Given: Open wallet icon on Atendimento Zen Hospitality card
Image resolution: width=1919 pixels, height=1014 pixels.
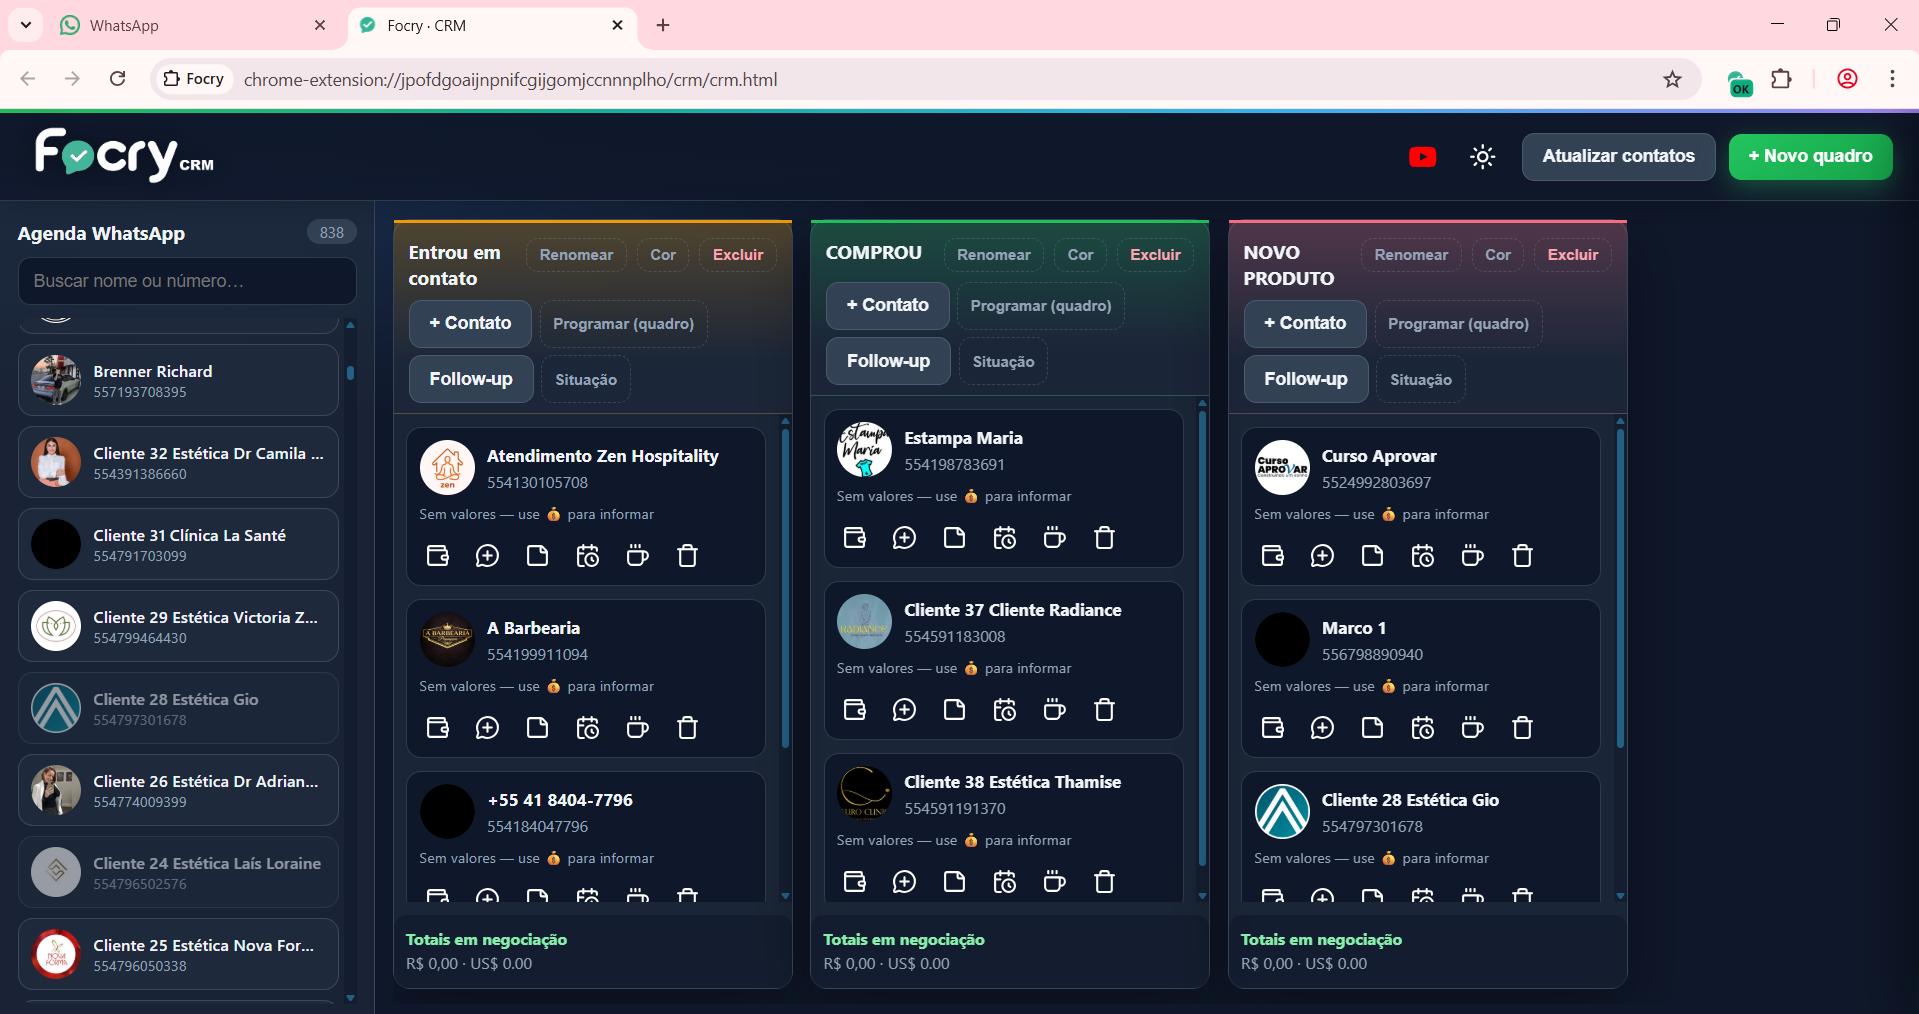Looking at the screenshot, I should [438, 556].
